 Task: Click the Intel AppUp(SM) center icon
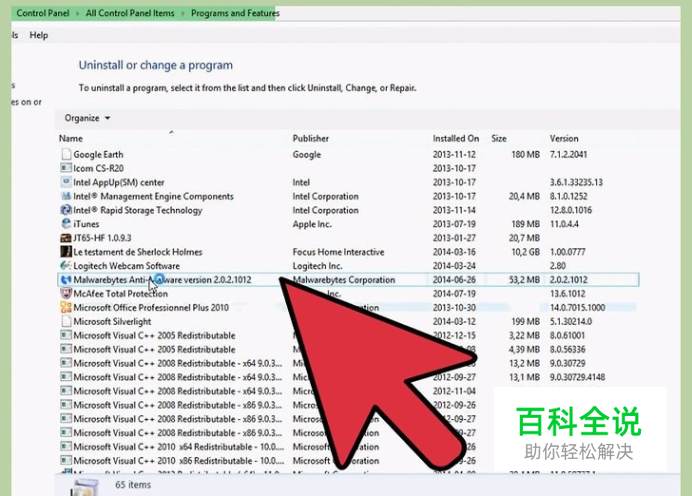66,182
